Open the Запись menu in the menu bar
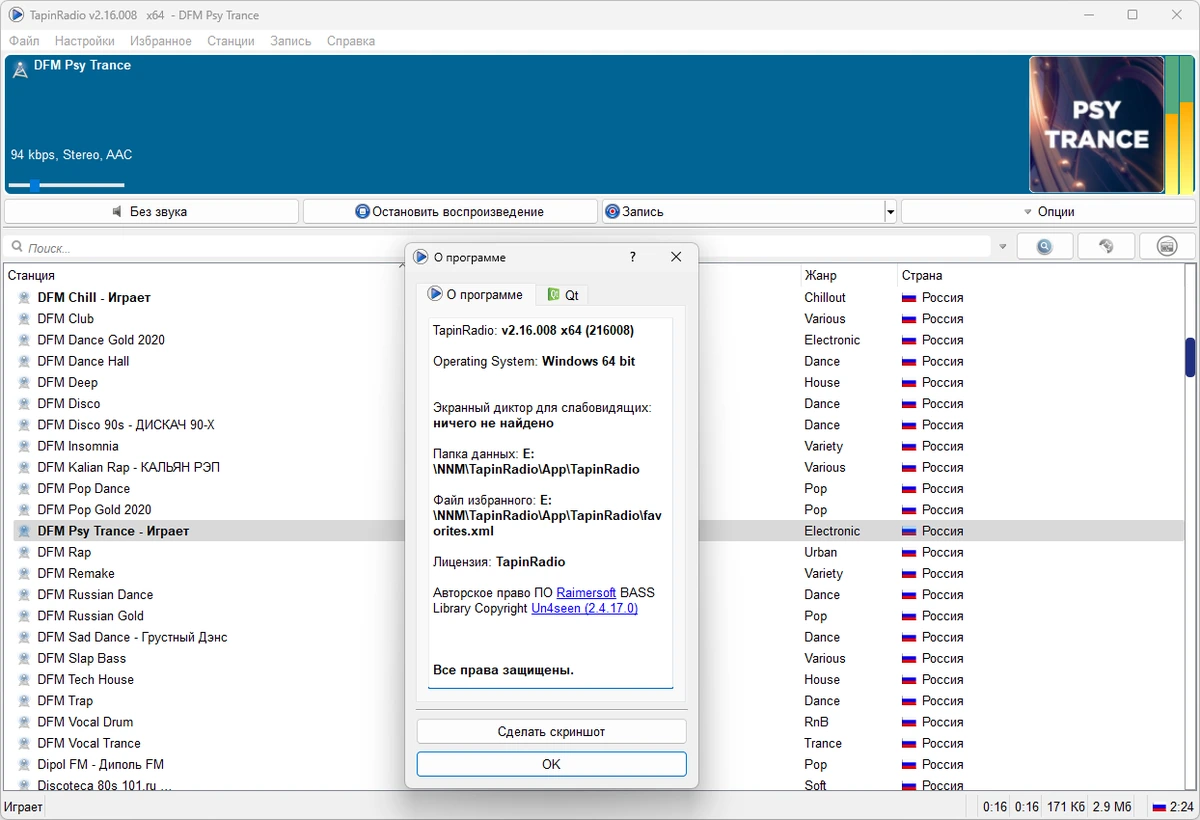1200x820 pixels. click(291, 41)
